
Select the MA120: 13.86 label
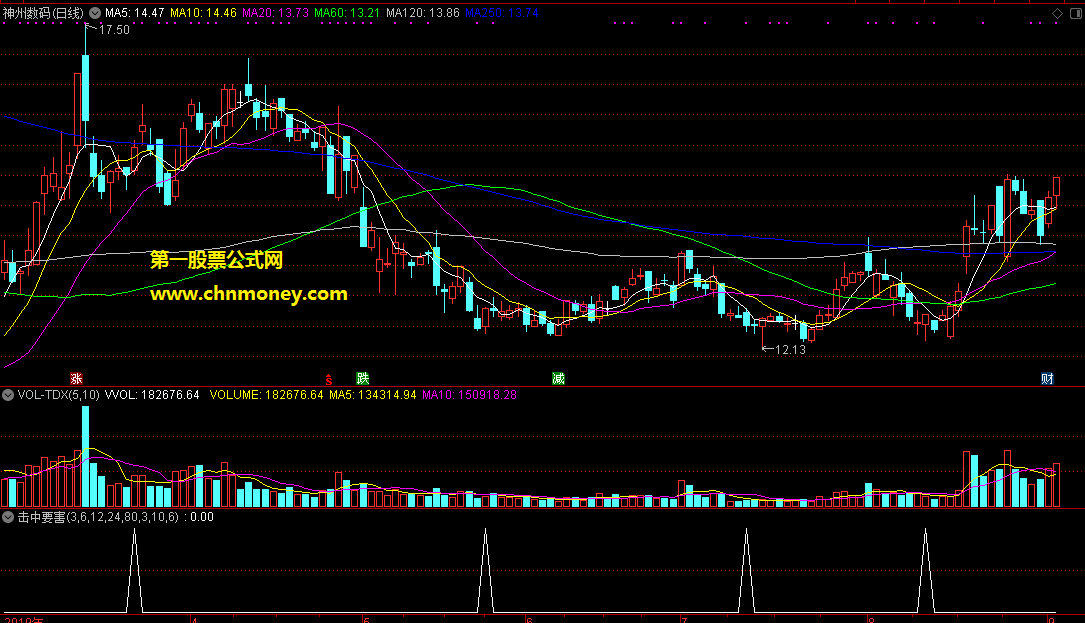click(423, 13)
